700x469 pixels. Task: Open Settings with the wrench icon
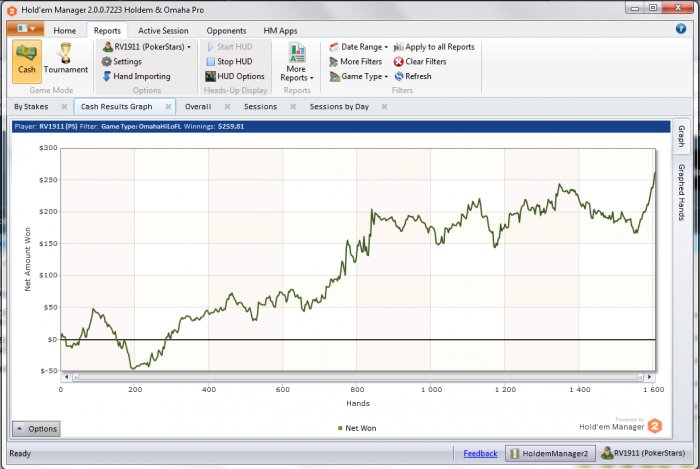tap(106, 61)
